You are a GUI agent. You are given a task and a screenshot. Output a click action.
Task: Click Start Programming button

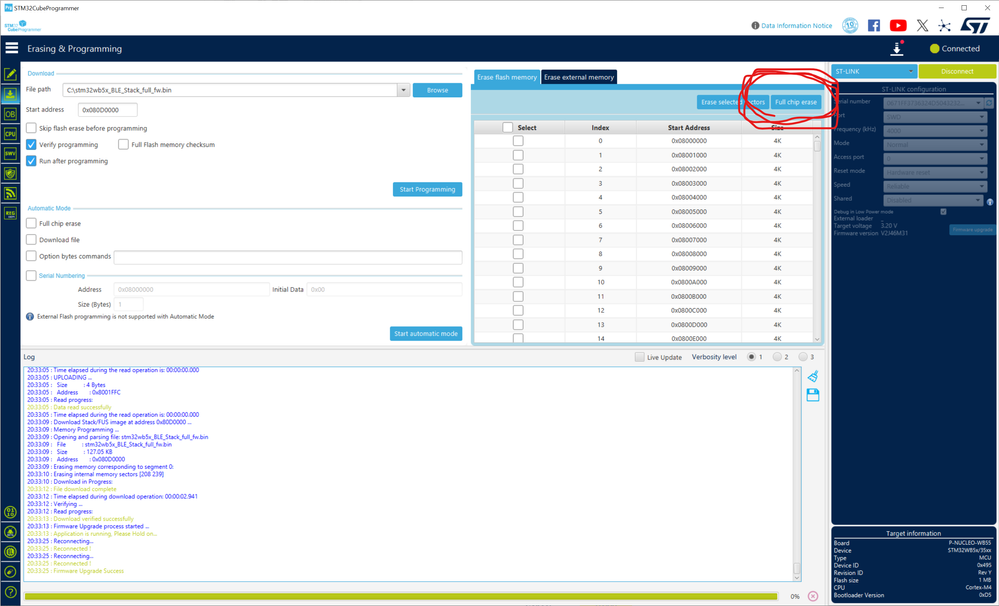[x=428, y=189]
